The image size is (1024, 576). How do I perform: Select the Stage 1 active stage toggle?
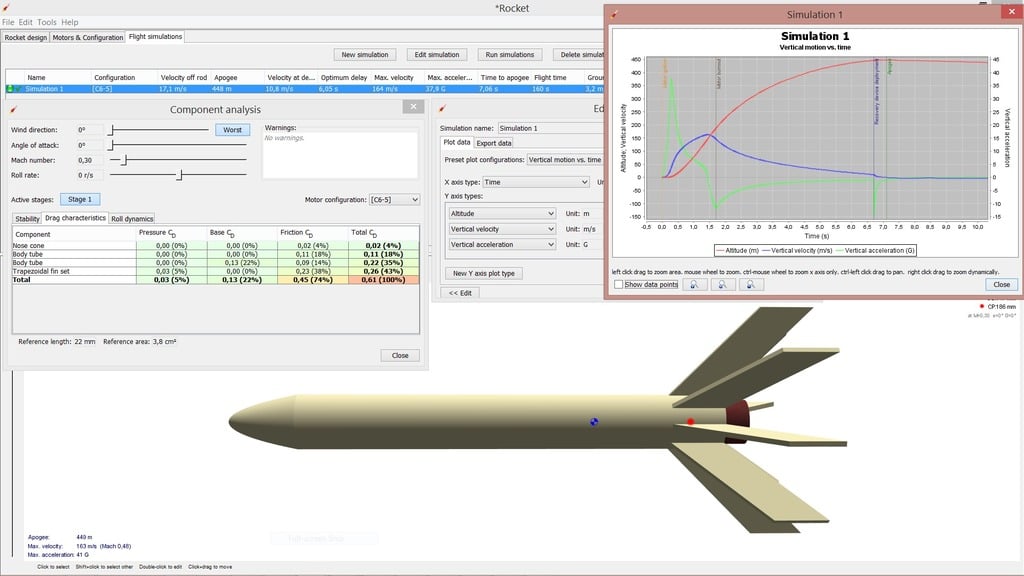(82, 199)
